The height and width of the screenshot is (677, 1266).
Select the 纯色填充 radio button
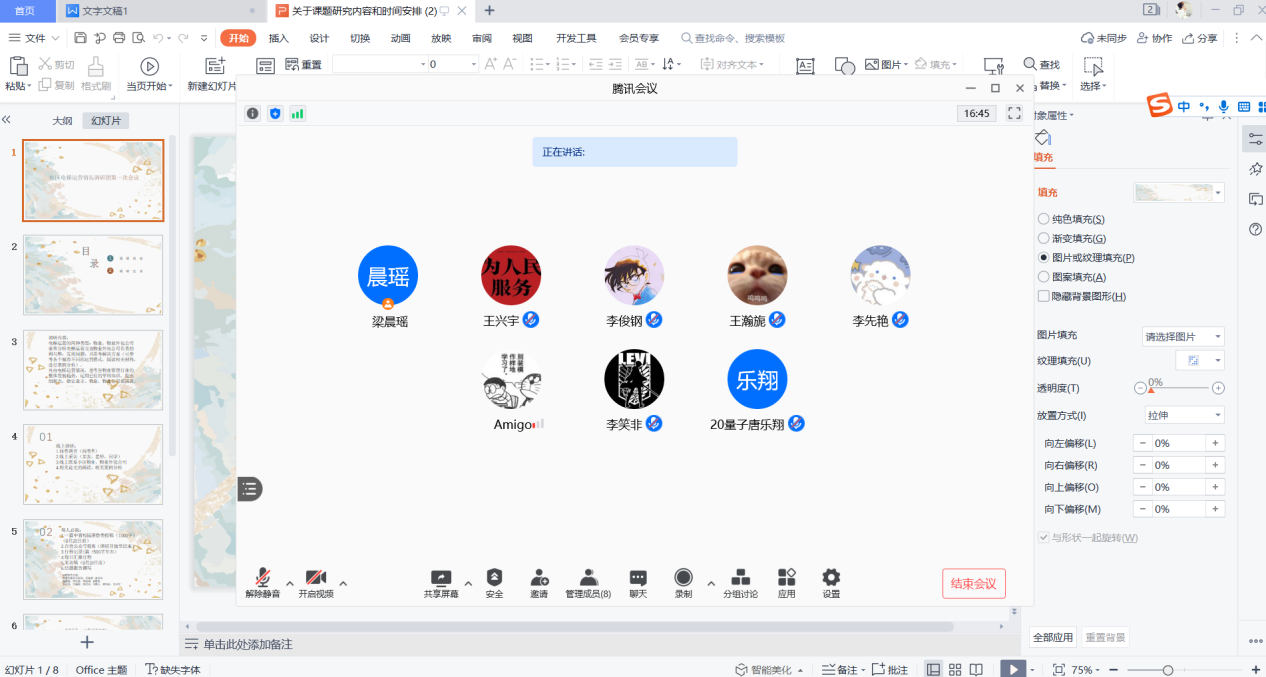[1044, 219]
